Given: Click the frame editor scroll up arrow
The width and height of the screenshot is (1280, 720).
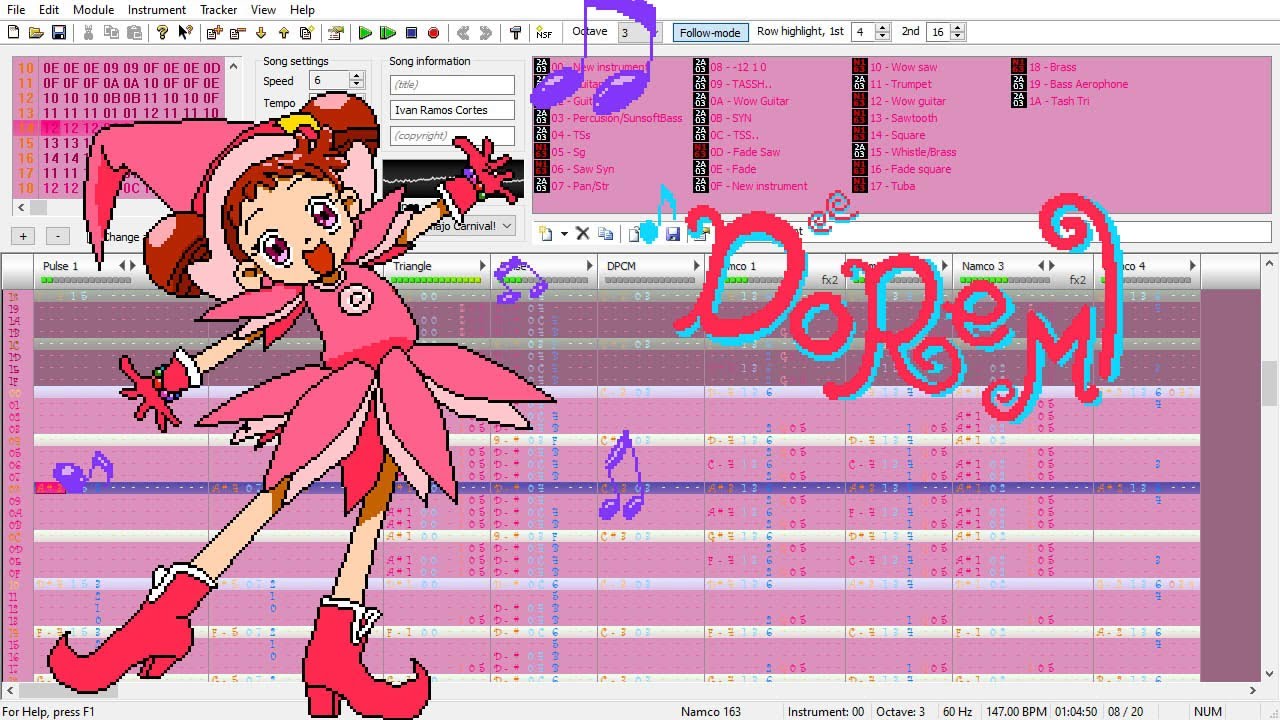Looking at the screenshot, I should click(235, 67).
